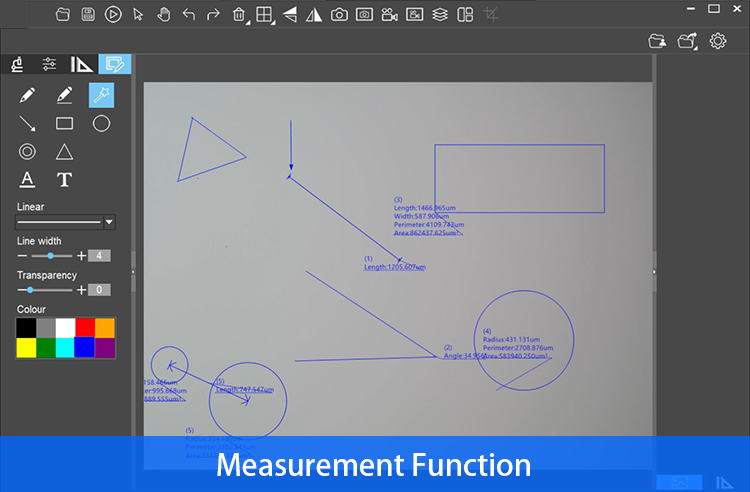Expand the trash delete options arrow
750x492 pixels.
coord(248,22)
